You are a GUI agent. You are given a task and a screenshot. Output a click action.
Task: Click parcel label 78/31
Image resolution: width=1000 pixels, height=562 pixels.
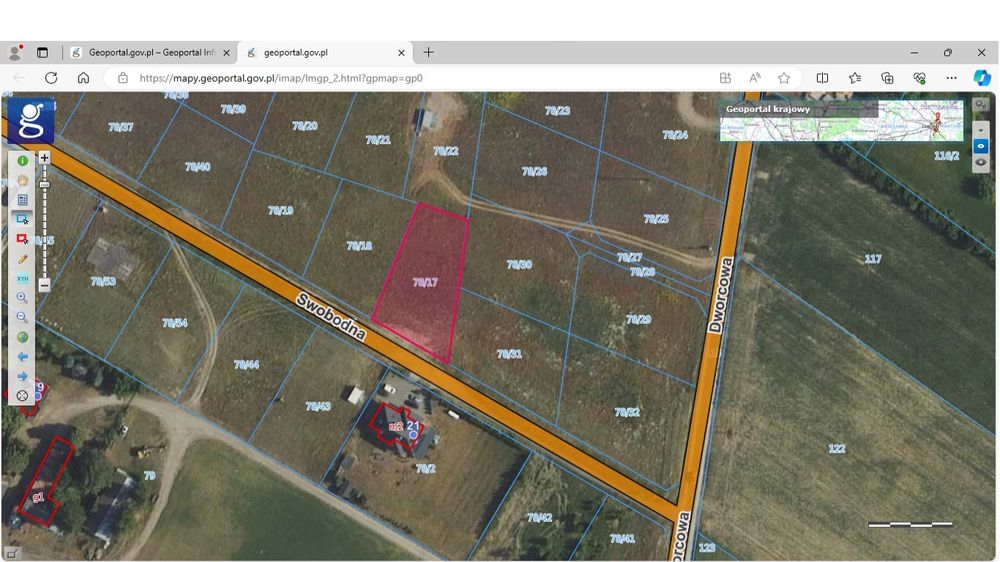(x=509, y=354)
